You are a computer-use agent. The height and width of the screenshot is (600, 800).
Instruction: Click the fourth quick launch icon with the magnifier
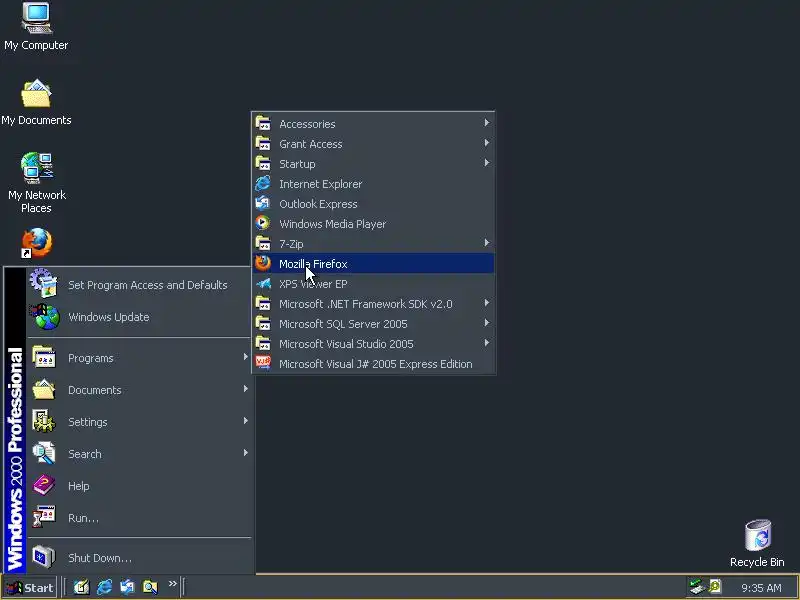pyautogui.click(x=150, y=587)
